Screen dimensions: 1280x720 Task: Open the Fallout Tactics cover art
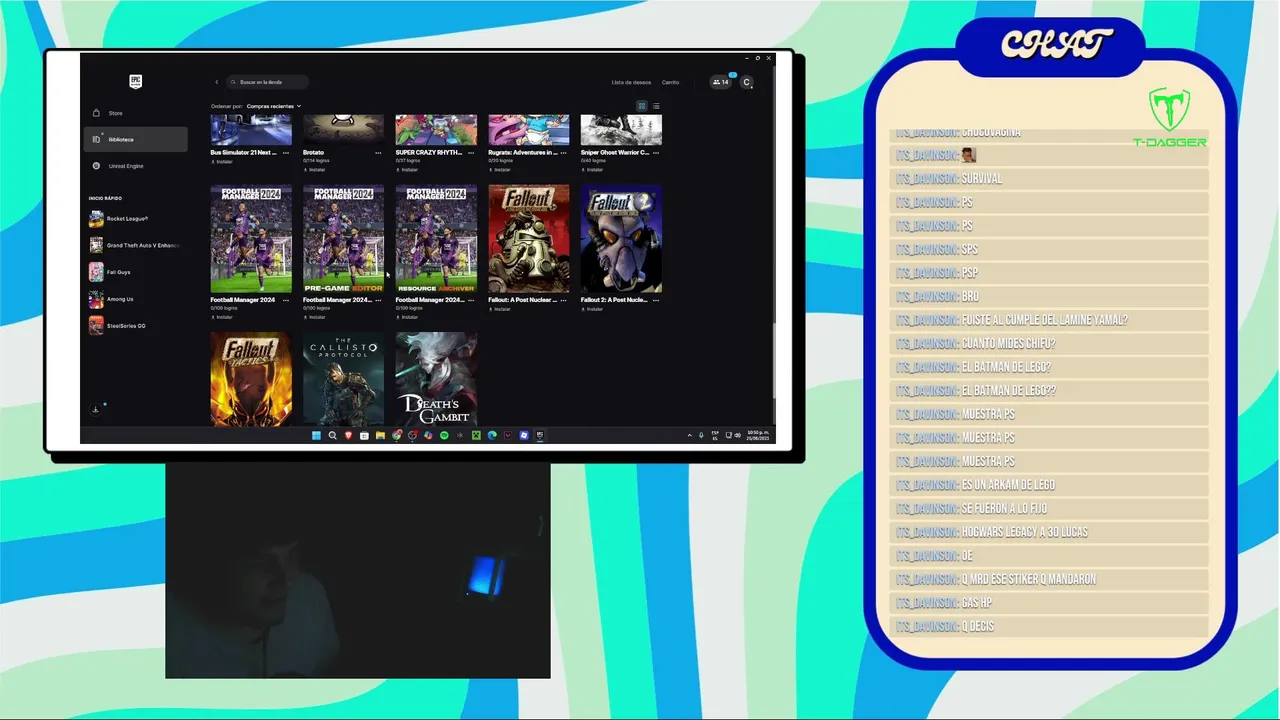pyautogui.click(x=251, y=380)
